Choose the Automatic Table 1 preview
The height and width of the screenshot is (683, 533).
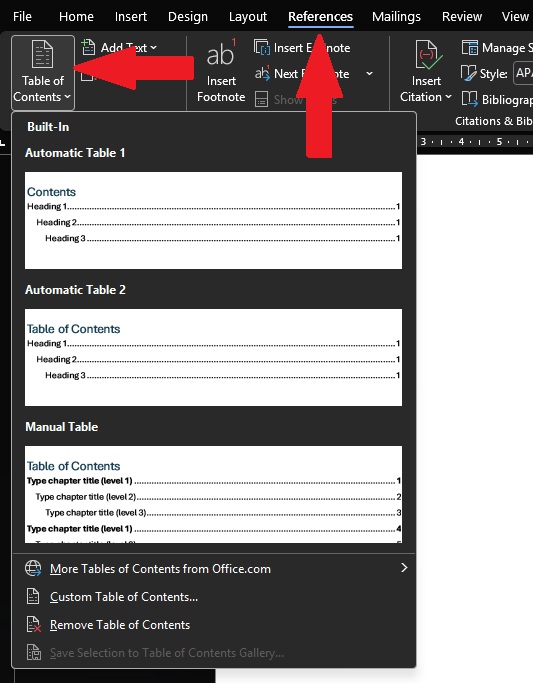coord(213,220)
